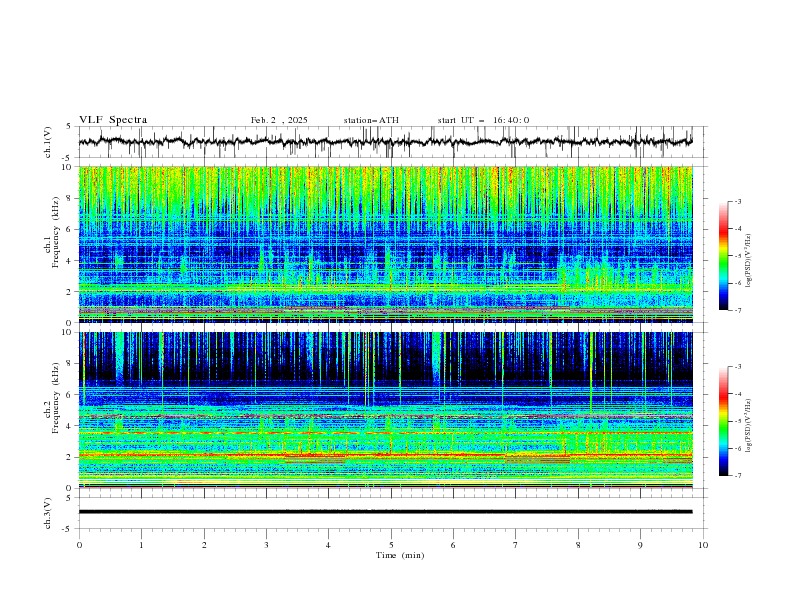Image resolution: width=792 pixels, height=612 pixels.
Task: Click the "-3" tick on ch.1 colorbar
Action: click(x=738, y=201)
